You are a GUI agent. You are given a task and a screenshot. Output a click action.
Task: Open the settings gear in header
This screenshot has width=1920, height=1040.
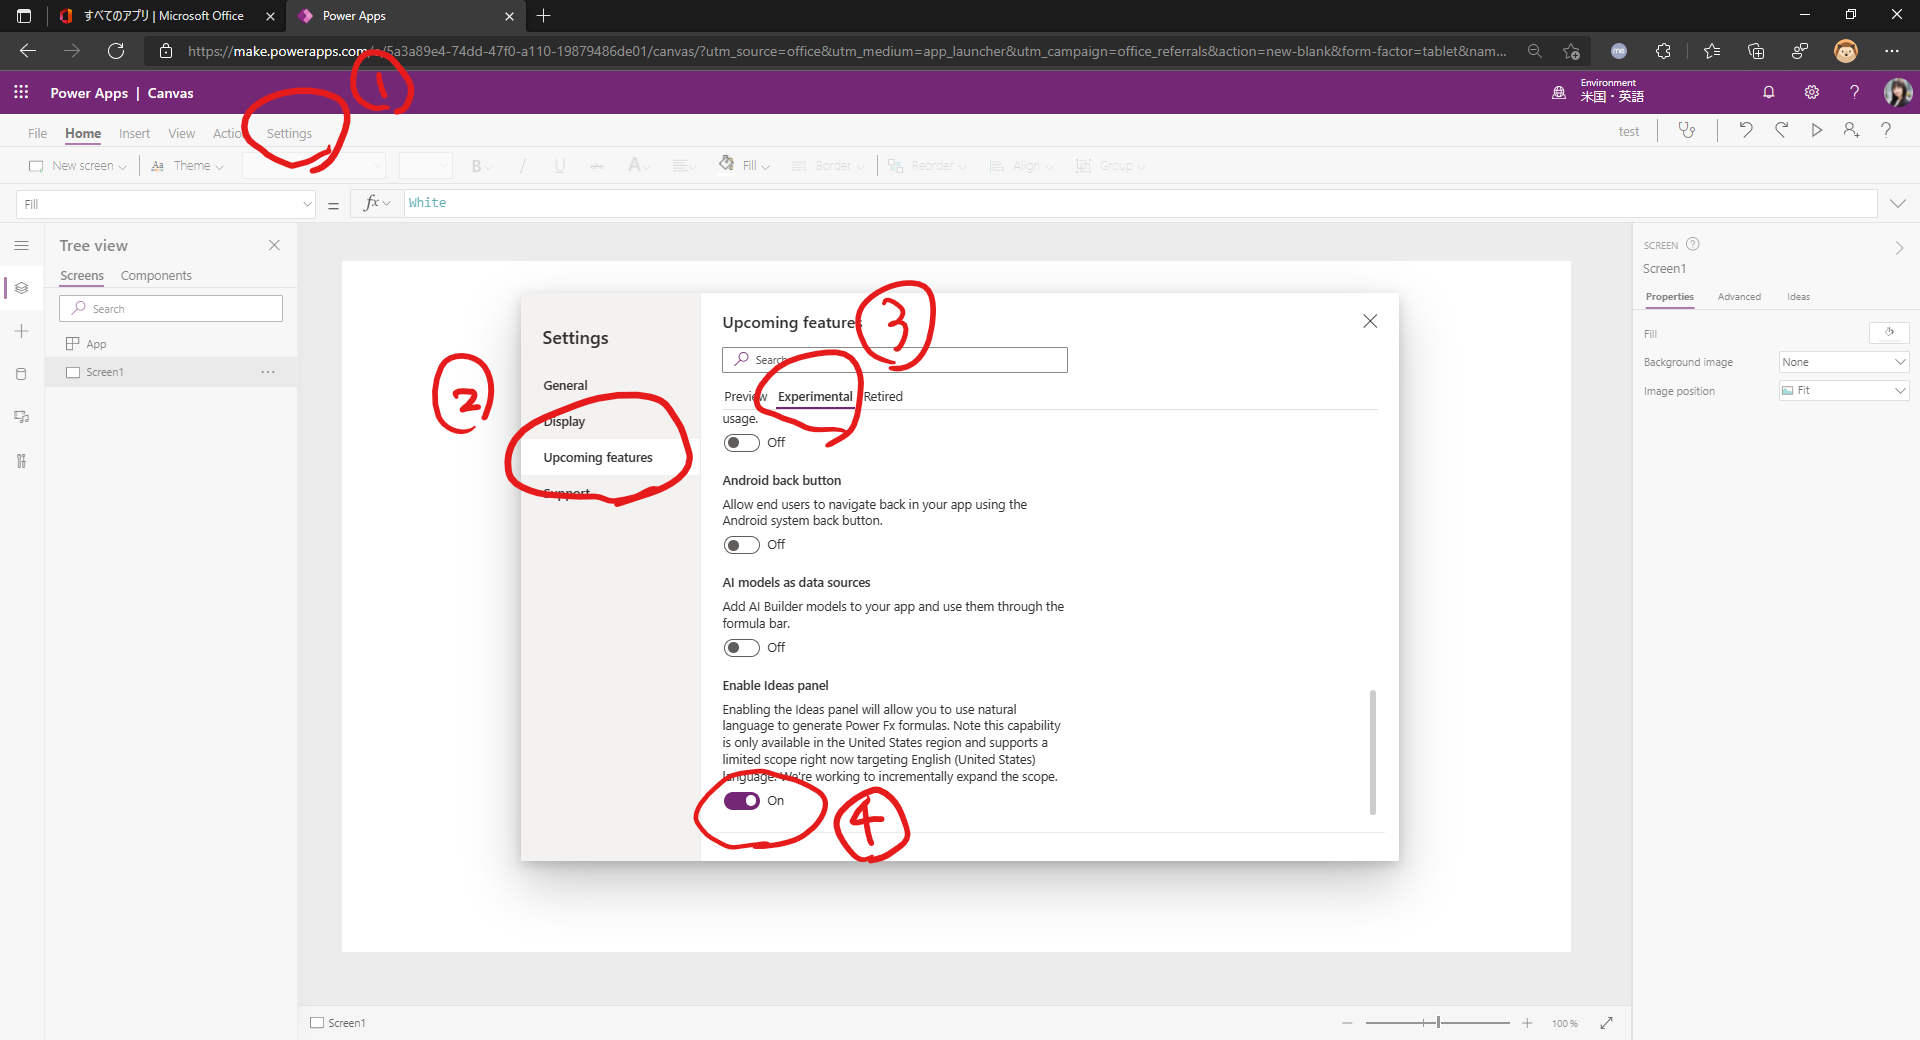(1811, 92)
